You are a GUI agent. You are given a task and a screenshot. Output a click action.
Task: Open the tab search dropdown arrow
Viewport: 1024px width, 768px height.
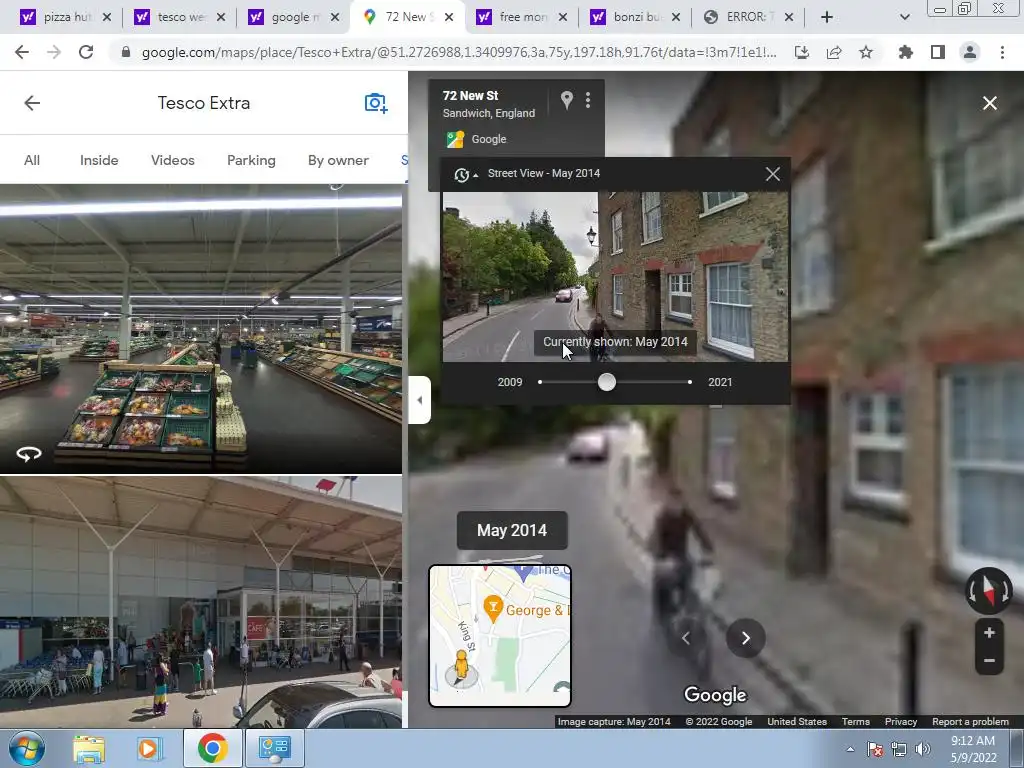point(904,17)
